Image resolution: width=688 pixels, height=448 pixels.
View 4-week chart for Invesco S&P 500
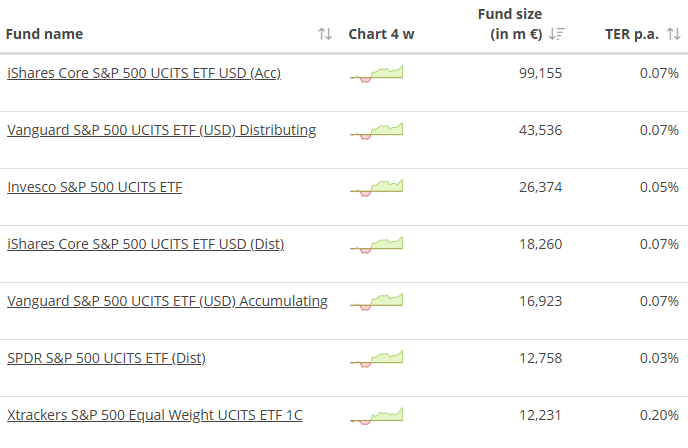377,187
